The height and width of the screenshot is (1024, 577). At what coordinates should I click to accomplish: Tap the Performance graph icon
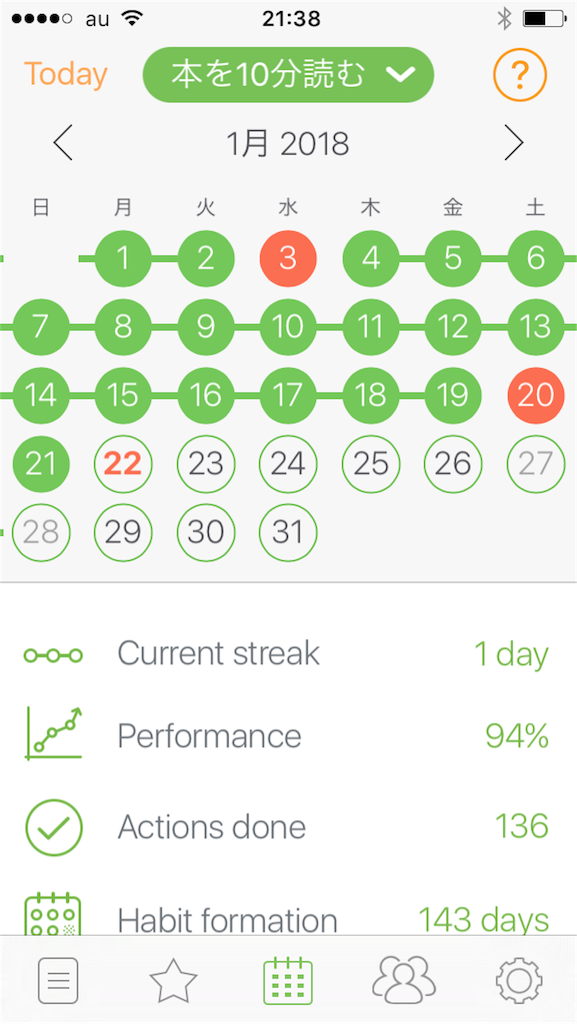point(54,733)
